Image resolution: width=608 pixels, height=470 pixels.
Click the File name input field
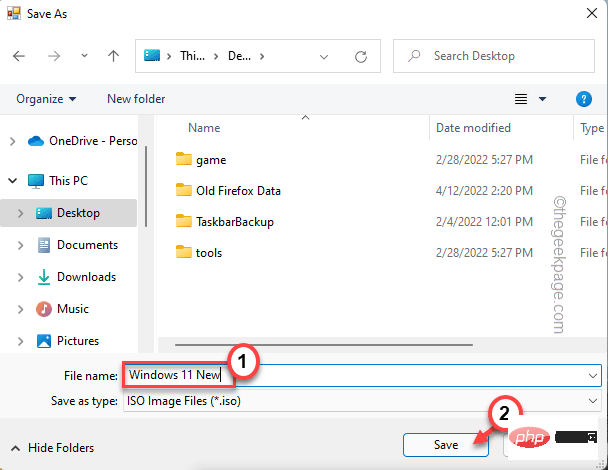(362, 375)
